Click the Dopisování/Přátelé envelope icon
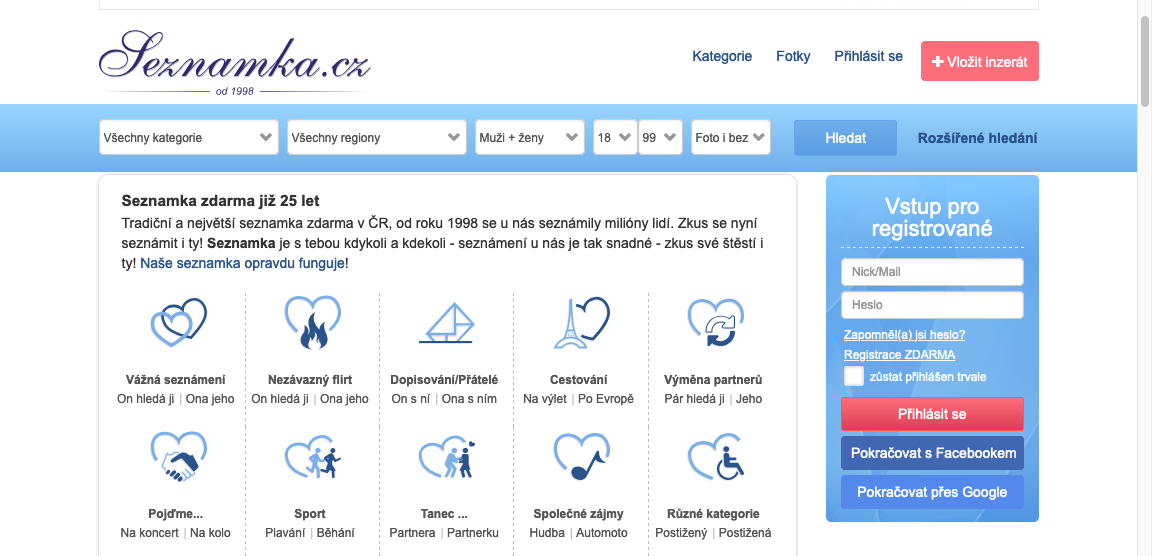 pyautogui.click(x=445, y=322)
